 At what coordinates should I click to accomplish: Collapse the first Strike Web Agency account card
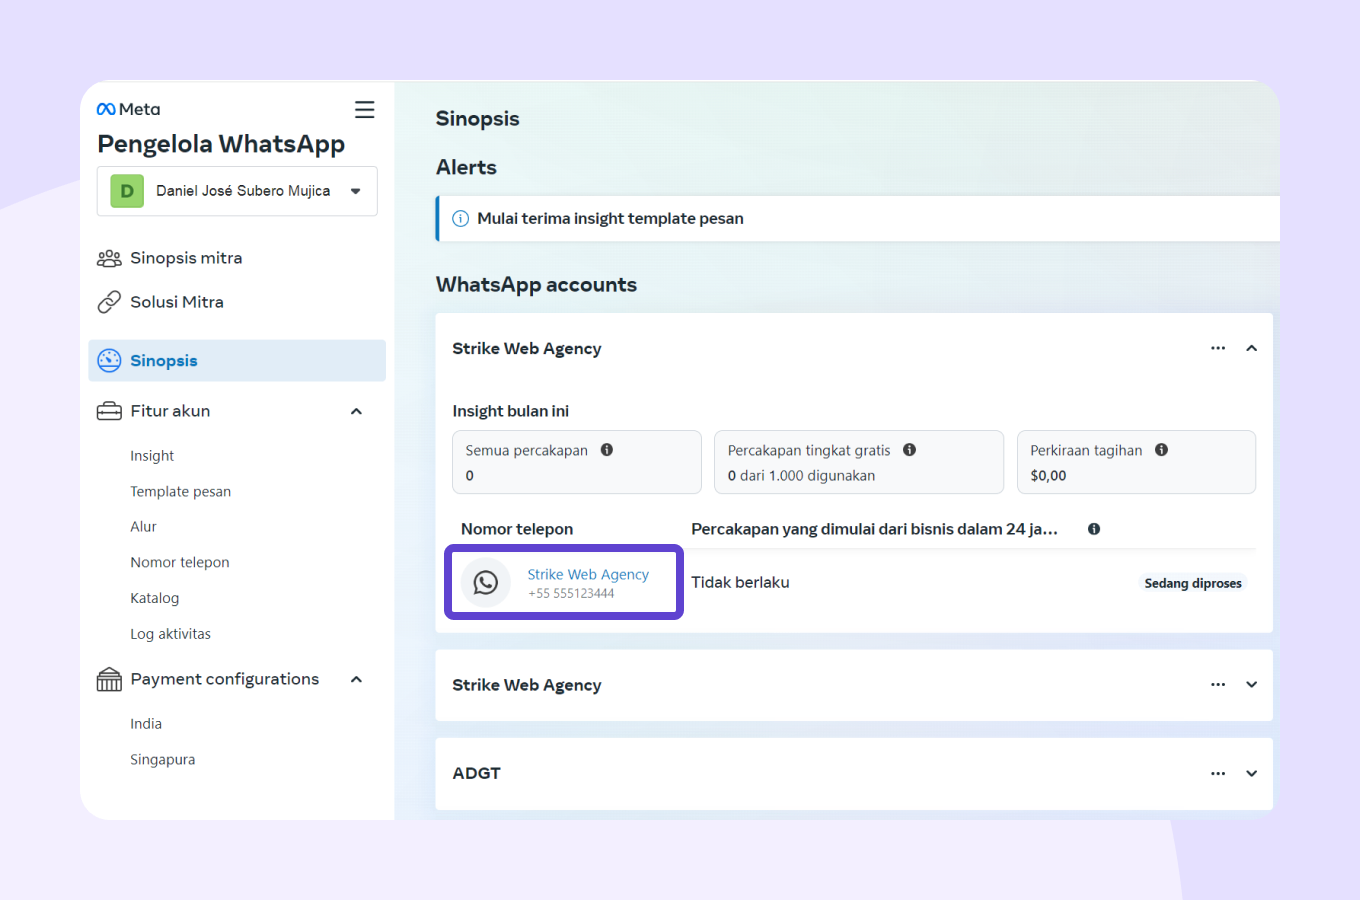[1251, 348]
